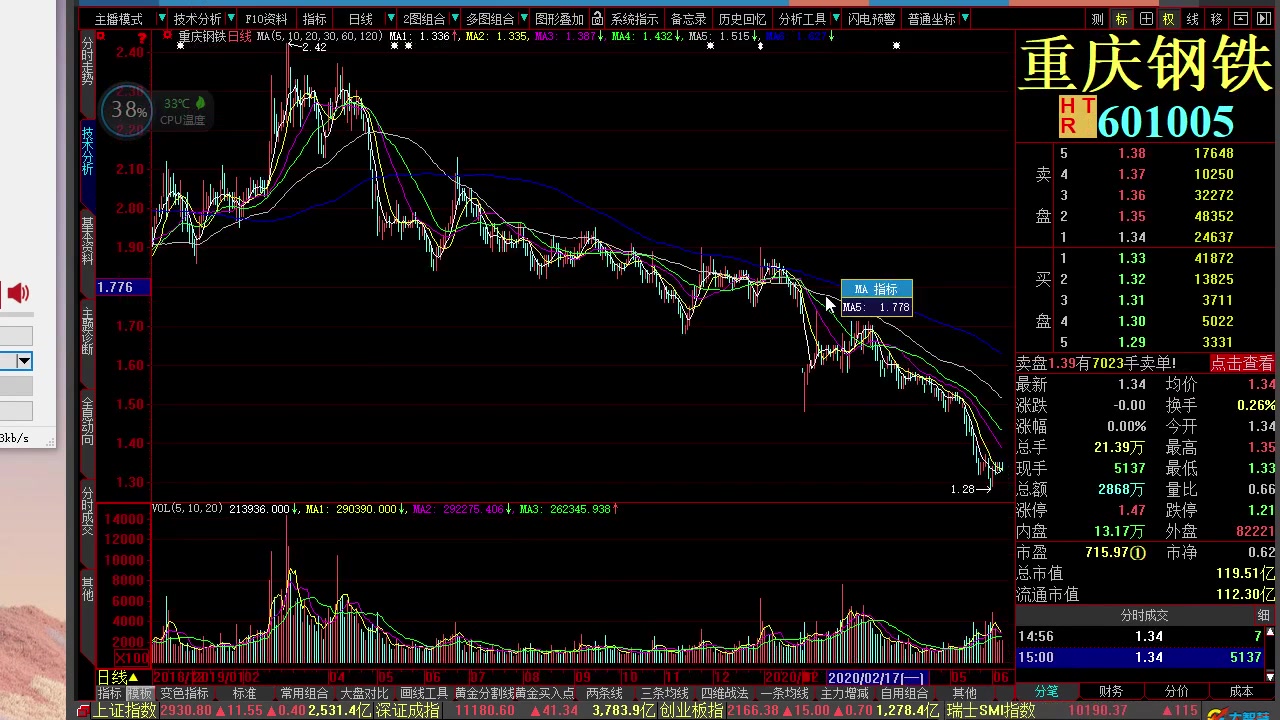The height and width of the screenshot is (720, 1280).
Task: Expand the 分析工具 dropdown arrow
Action: pyautogui.click(x=836, y=19)
